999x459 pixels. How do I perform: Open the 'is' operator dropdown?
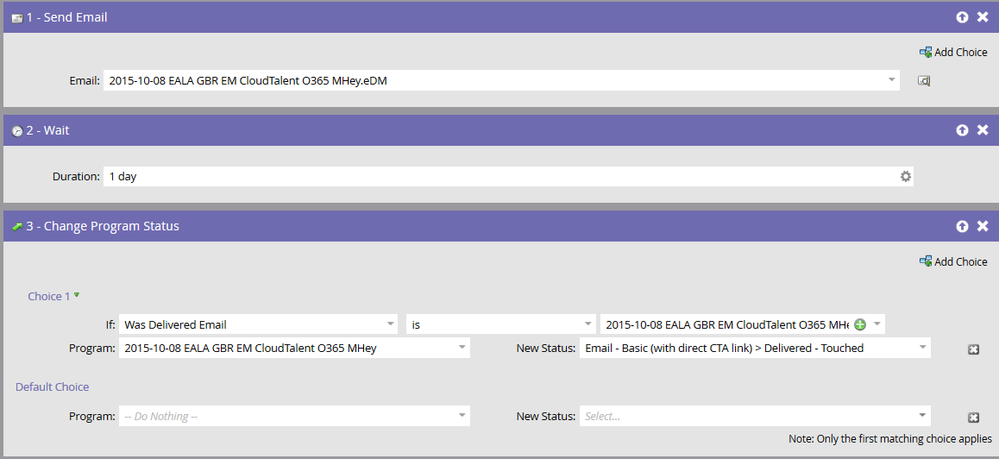[x=587, y=324]
